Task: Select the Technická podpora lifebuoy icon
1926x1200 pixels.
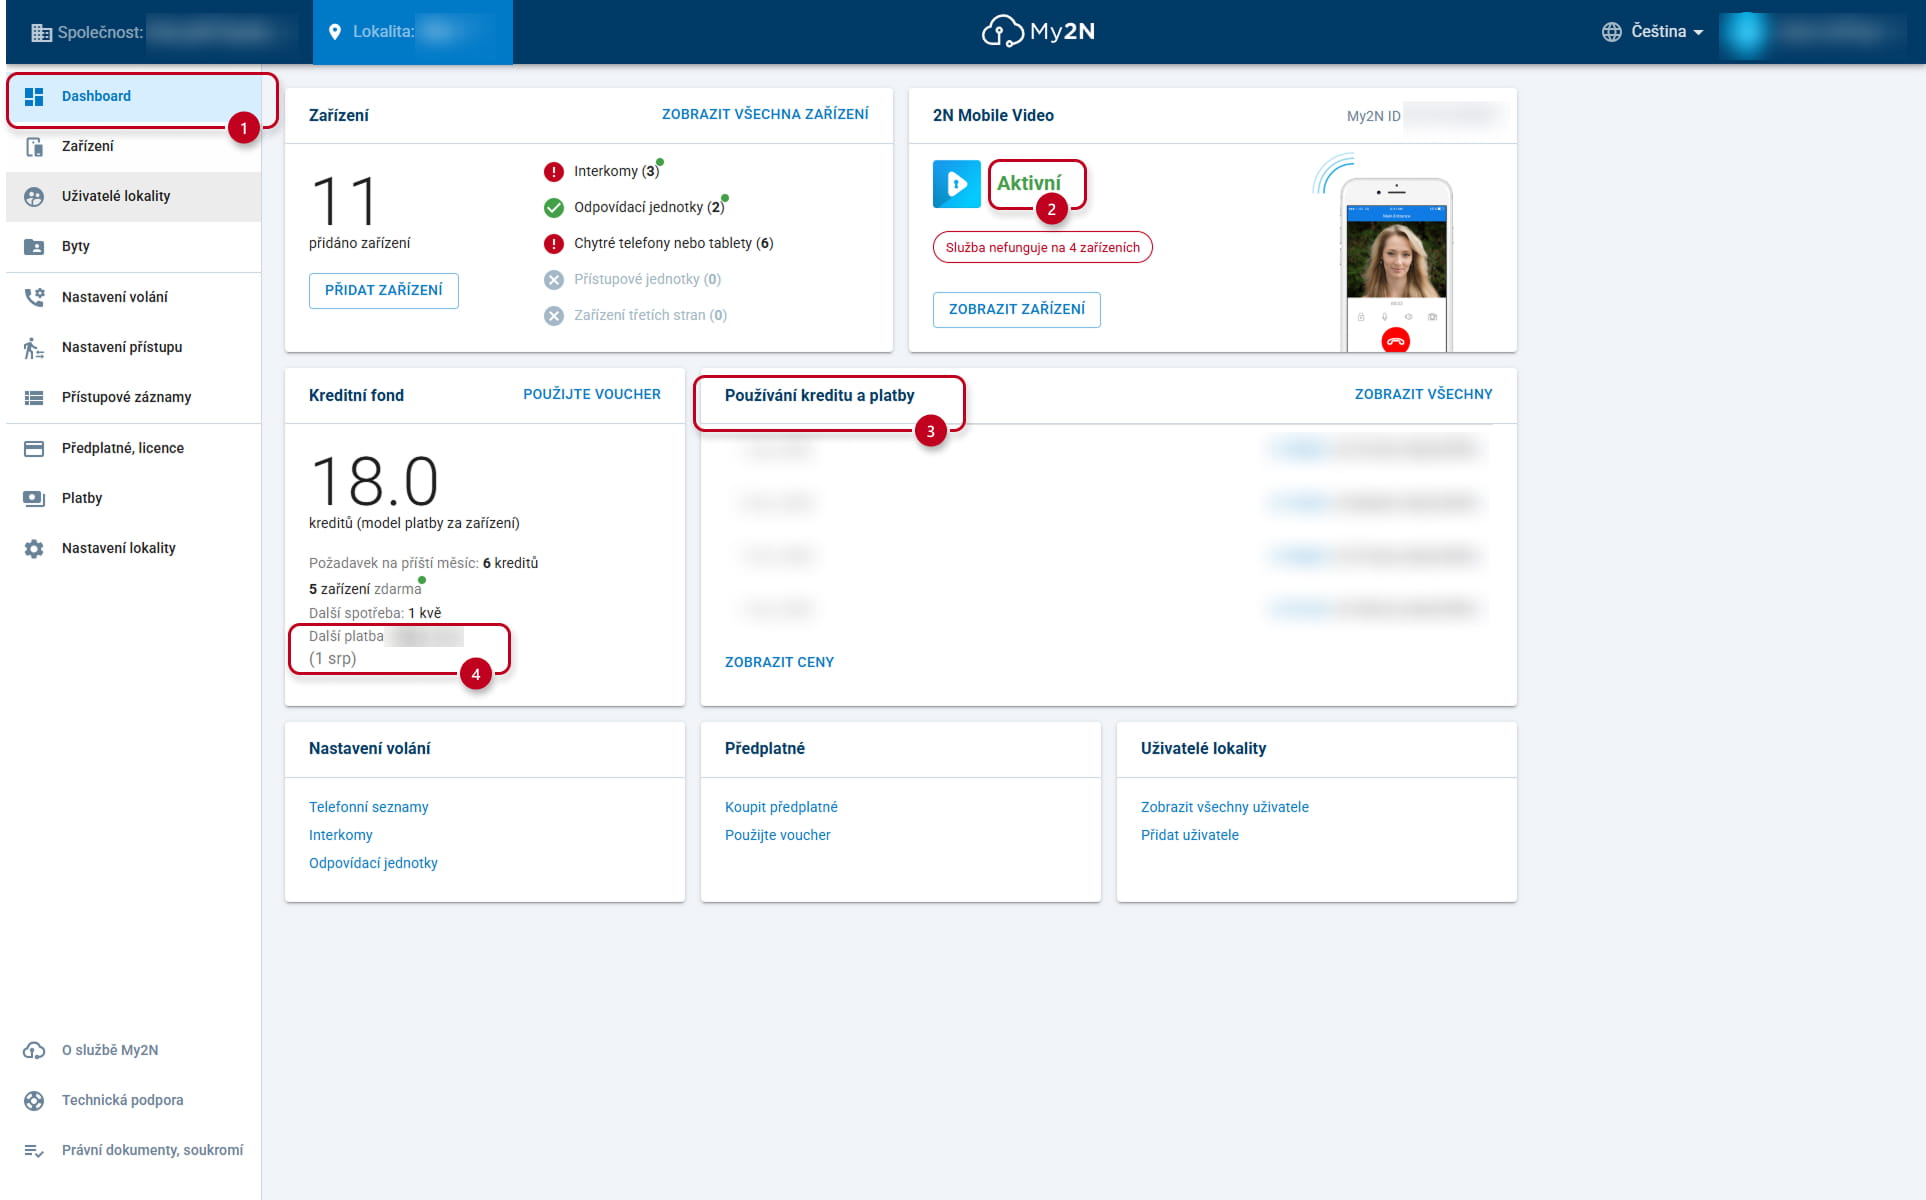Action: (34, 1100)
